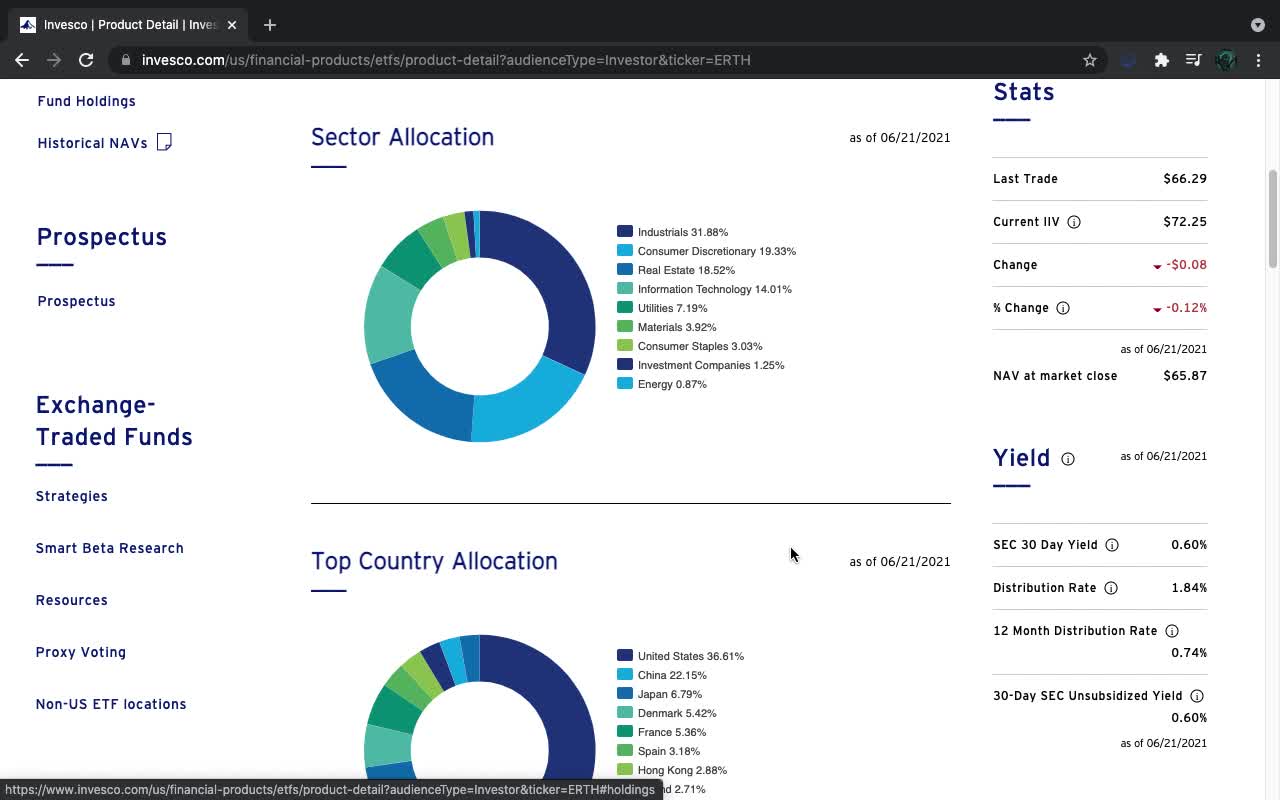Viewport: 1280px width, 800px height.
Task: Click the Change value -$0.08
Action: click(x=1186, y=265)
